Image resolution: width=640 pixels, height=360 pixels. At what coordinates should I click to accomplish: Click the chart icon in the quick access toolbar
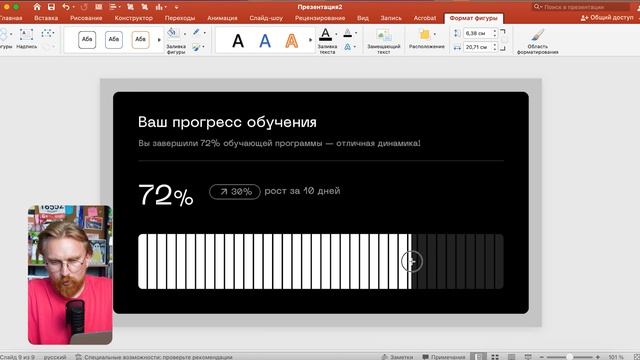click(x=159, y=7)
